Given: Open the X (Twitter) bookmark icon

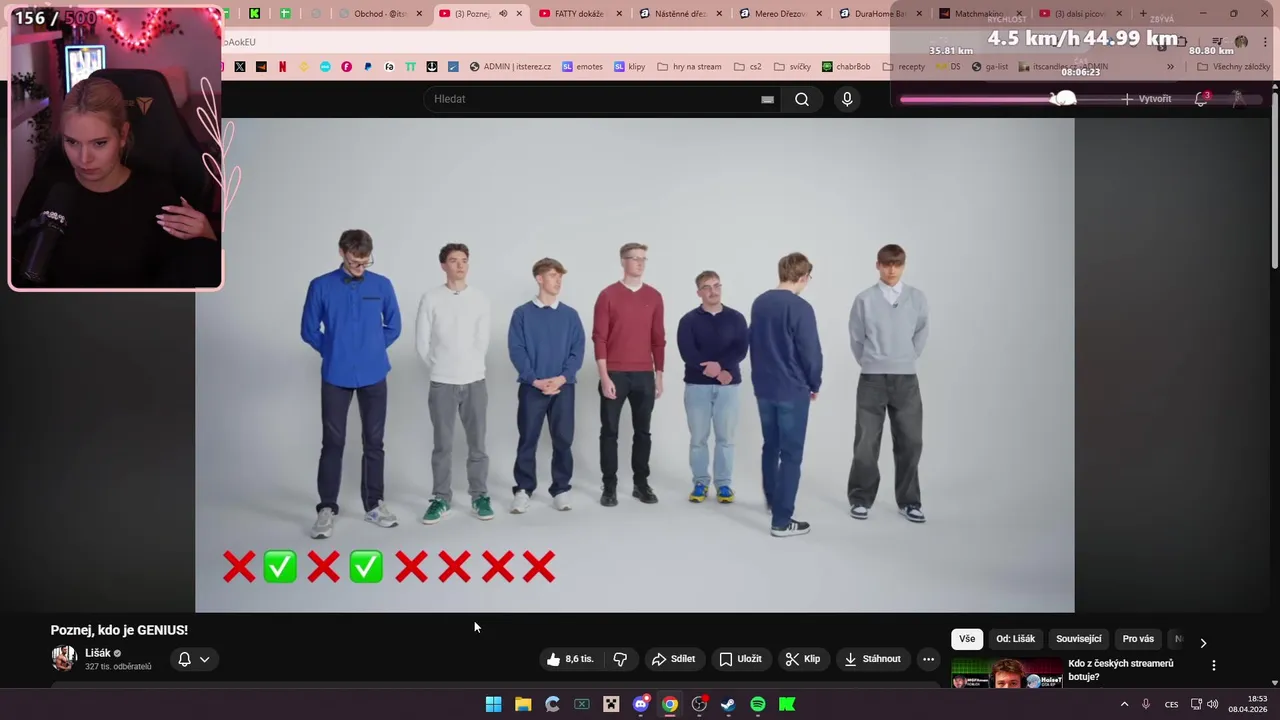Looking at the screenshot, I should (x=240, y=67).
